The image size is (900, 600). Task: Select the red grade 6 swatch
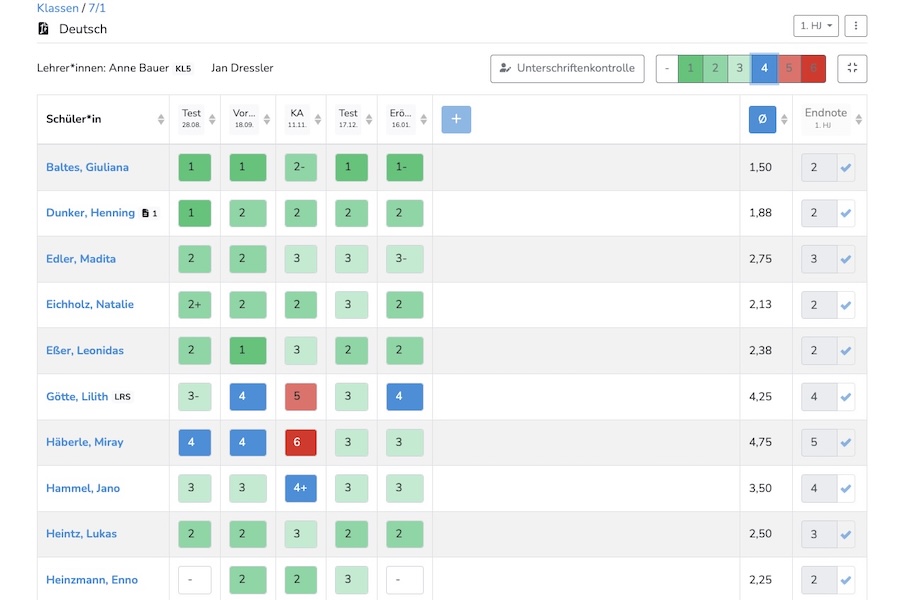[814, 68]
